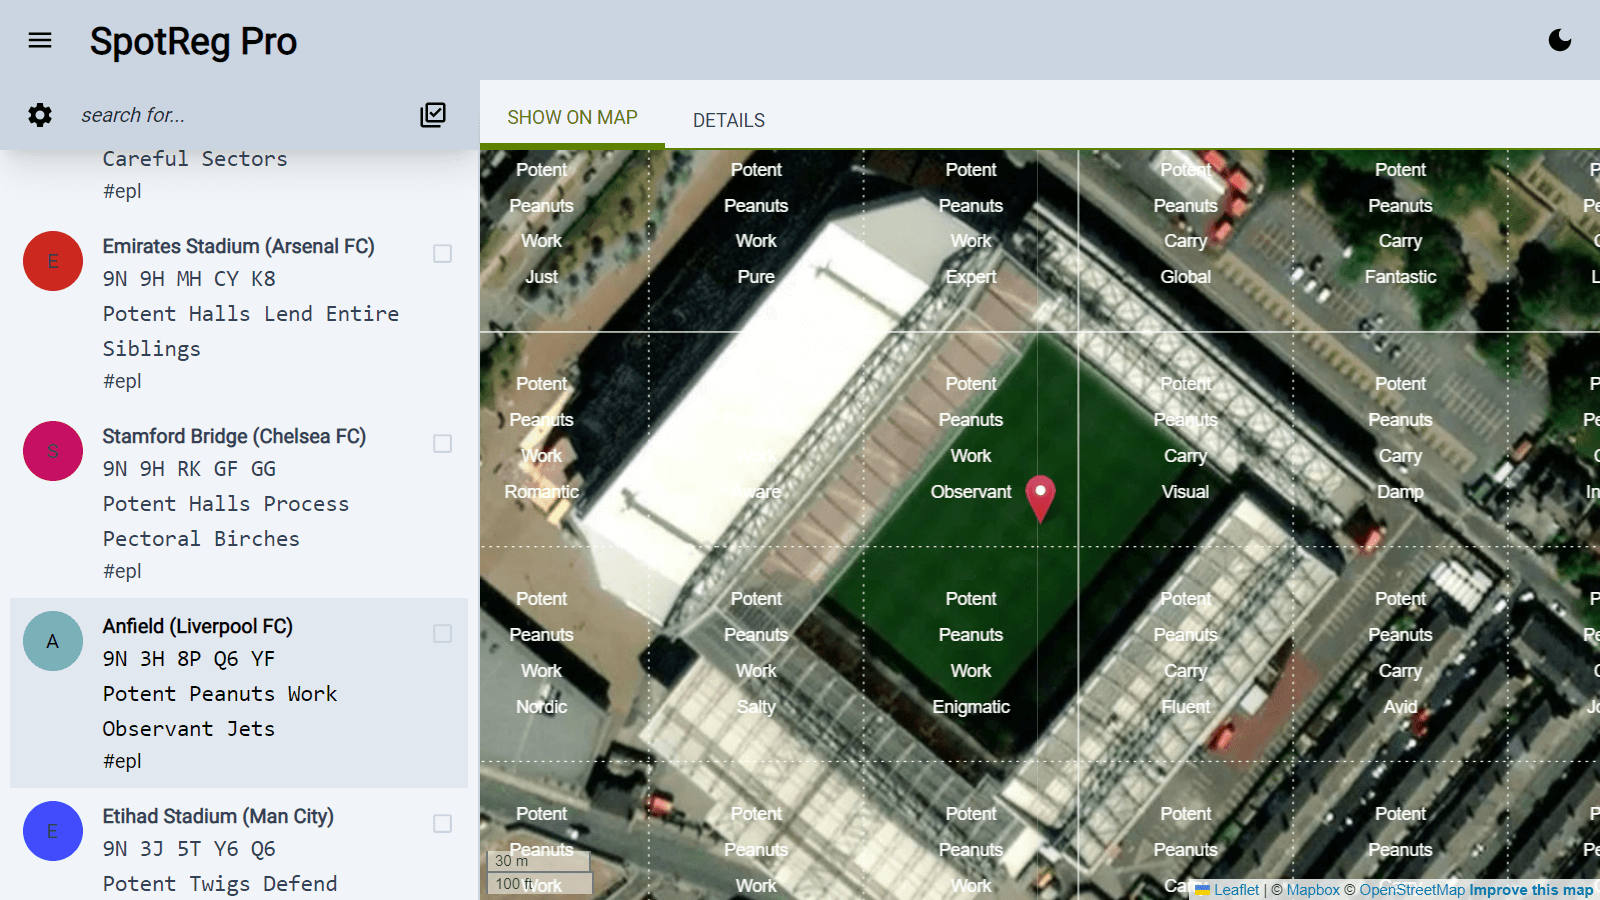Click the Improve this map link

[x=1531, y=890]
